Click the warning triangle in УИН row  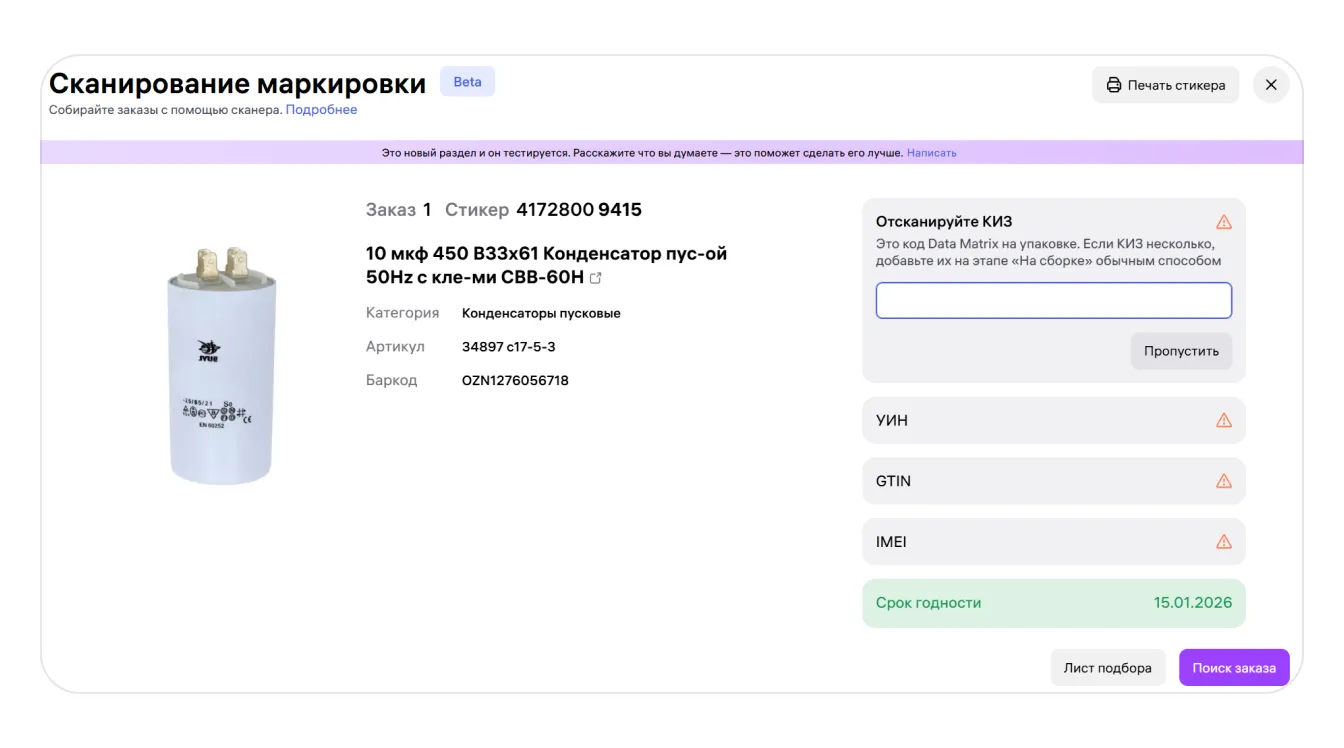click(x=1223, y=421)
